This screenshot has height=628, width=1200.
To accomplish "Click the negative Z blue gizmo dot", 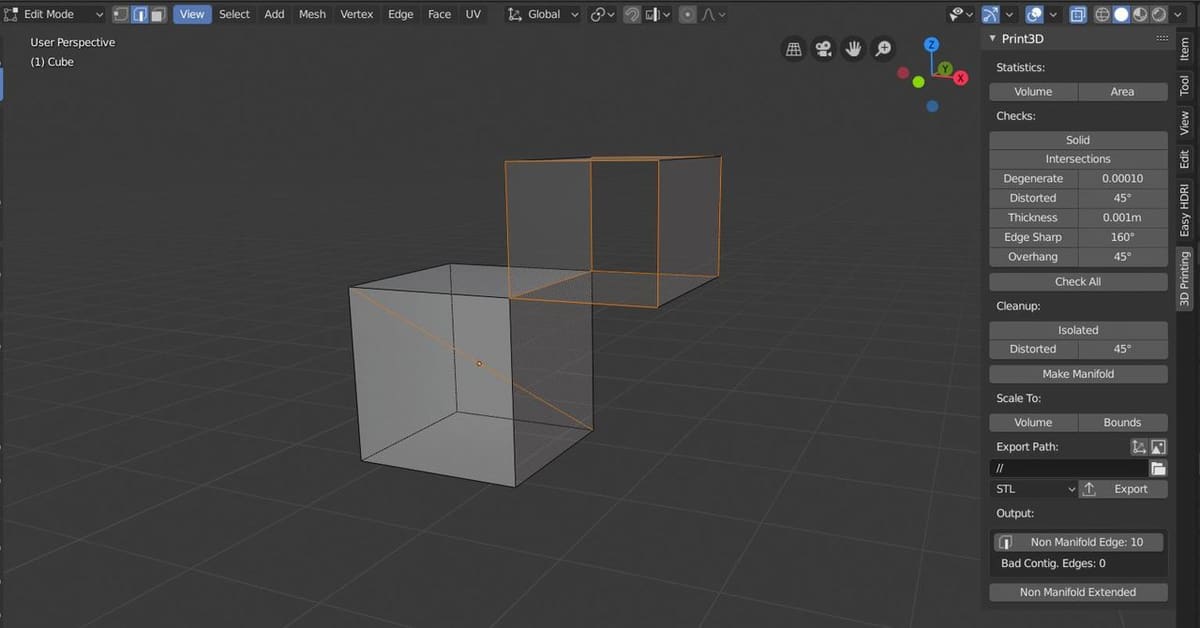I will 932,106.
